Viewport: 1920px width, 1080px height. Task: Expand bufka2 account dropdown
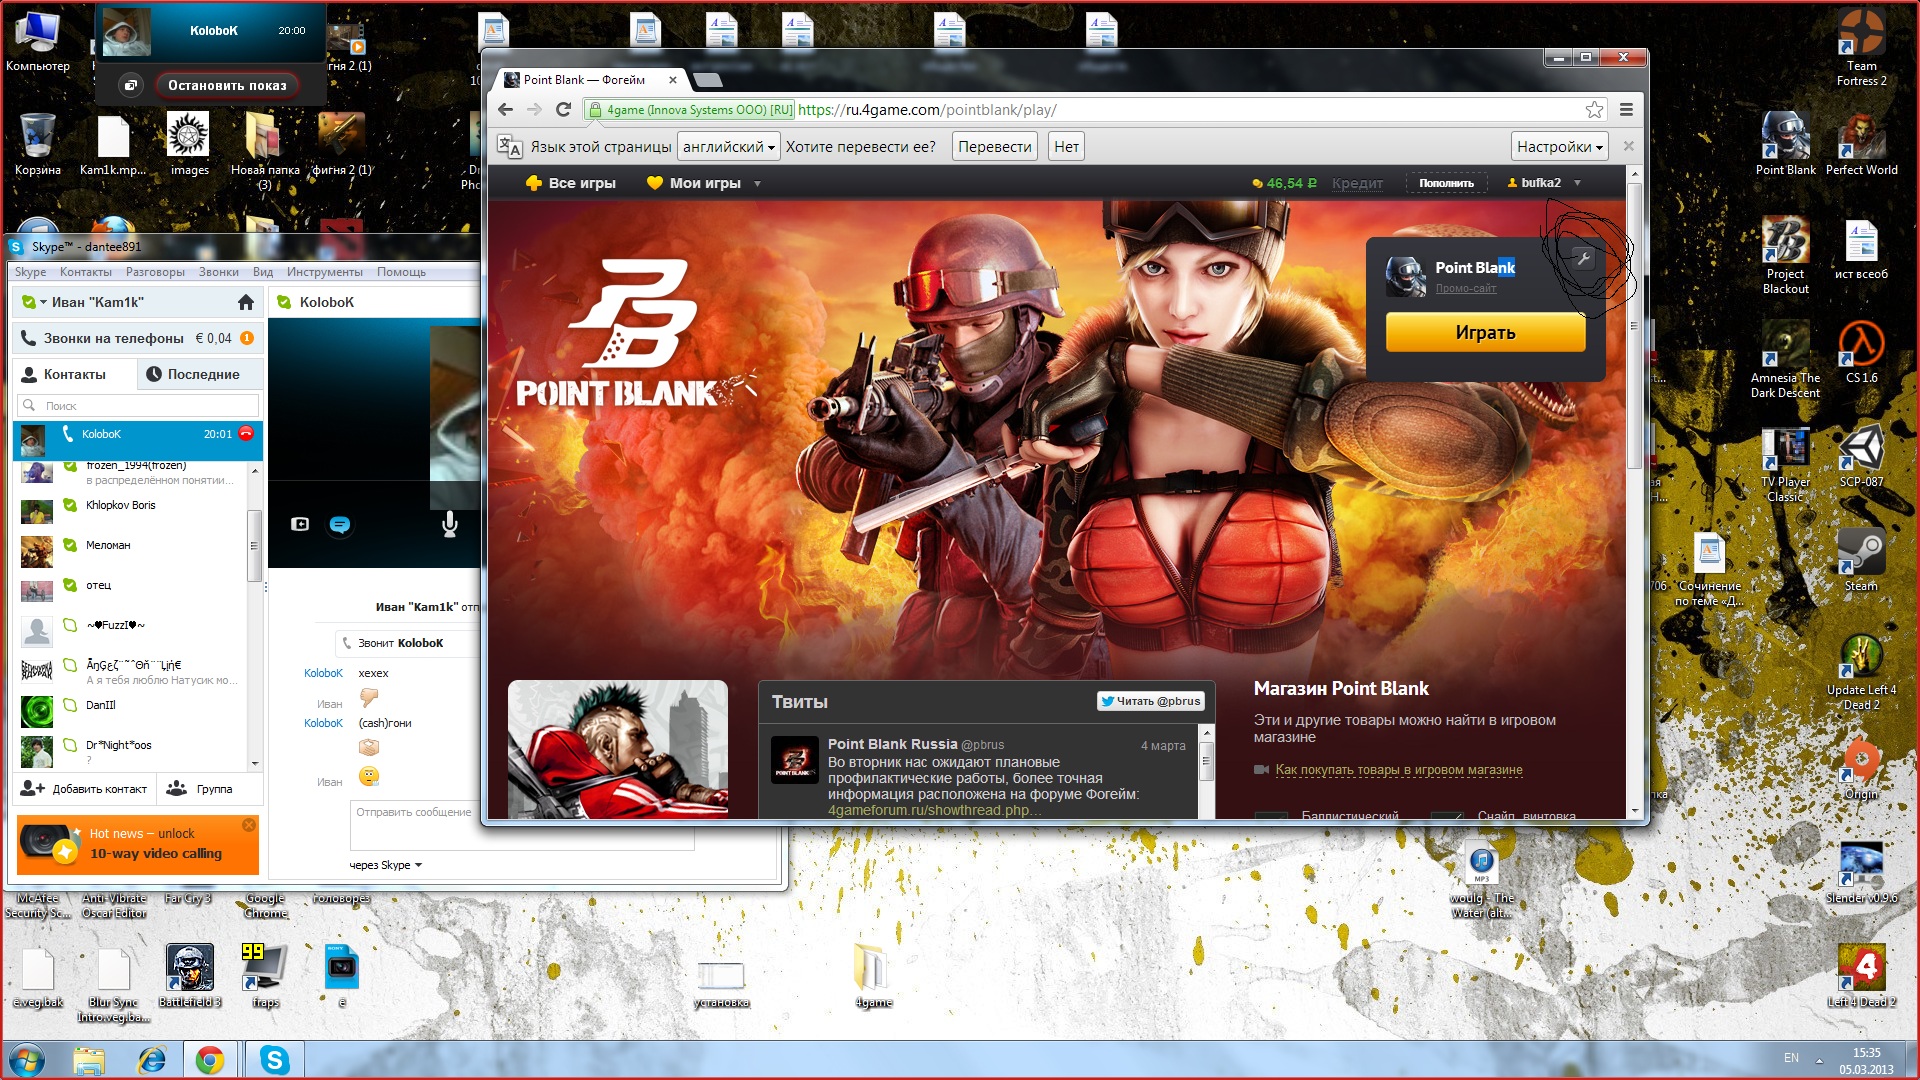(1577, 183)
